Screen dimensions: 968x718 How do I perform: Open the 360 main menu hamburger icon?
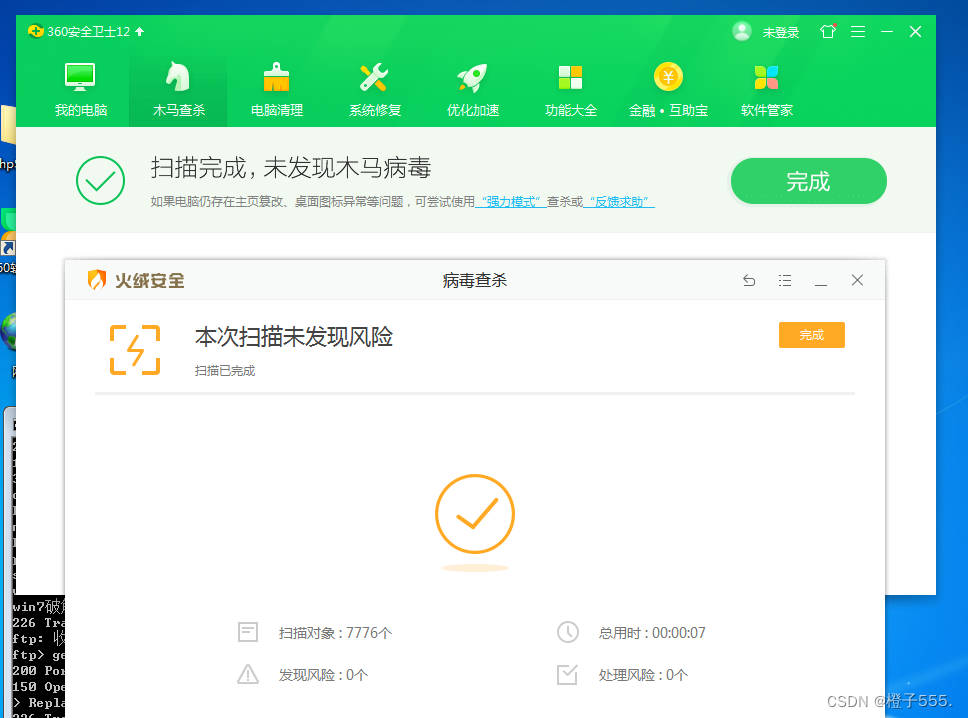pyautogui.click(x=858, y=31)
